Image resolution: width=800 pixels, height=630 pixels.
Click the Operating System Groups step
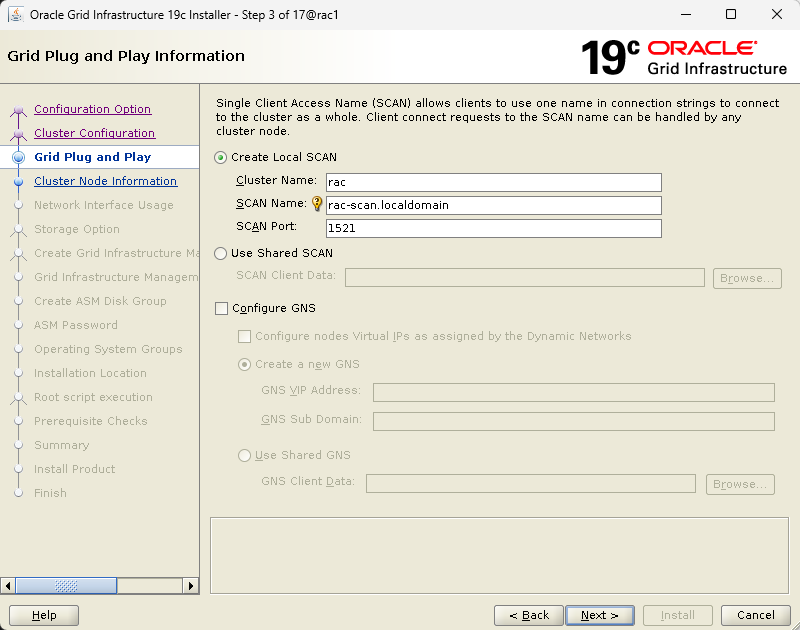tap(108, 349)
